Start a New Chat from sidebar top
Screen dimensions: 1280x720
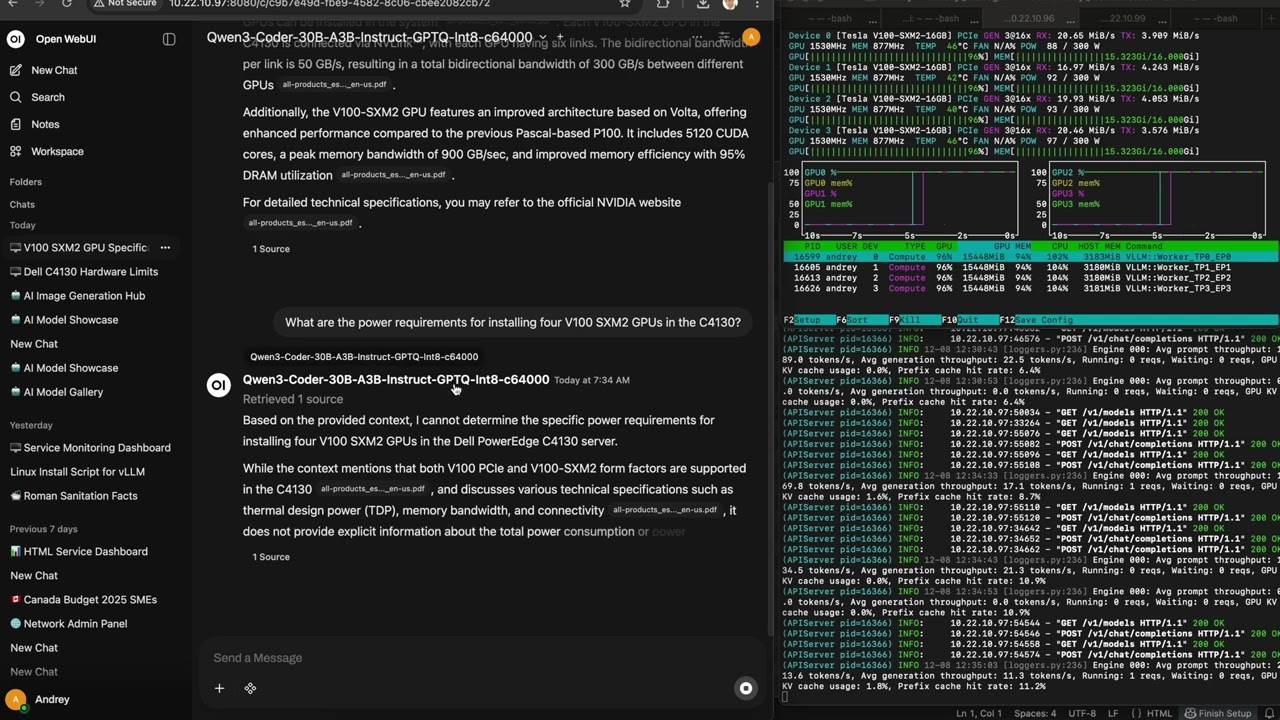click(54, 70)
